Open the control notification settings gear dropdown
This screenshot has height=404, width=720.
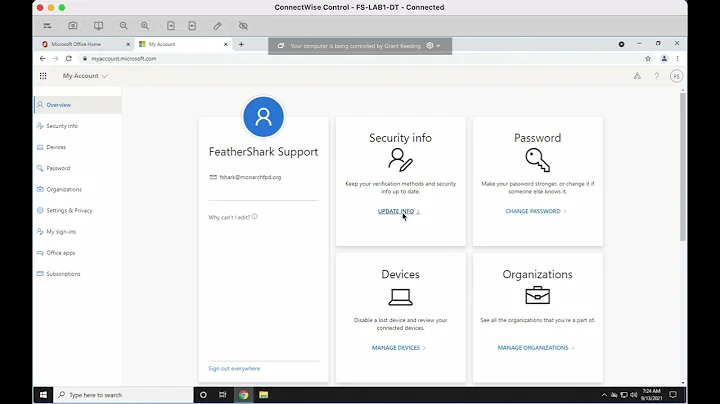(433, 45)
